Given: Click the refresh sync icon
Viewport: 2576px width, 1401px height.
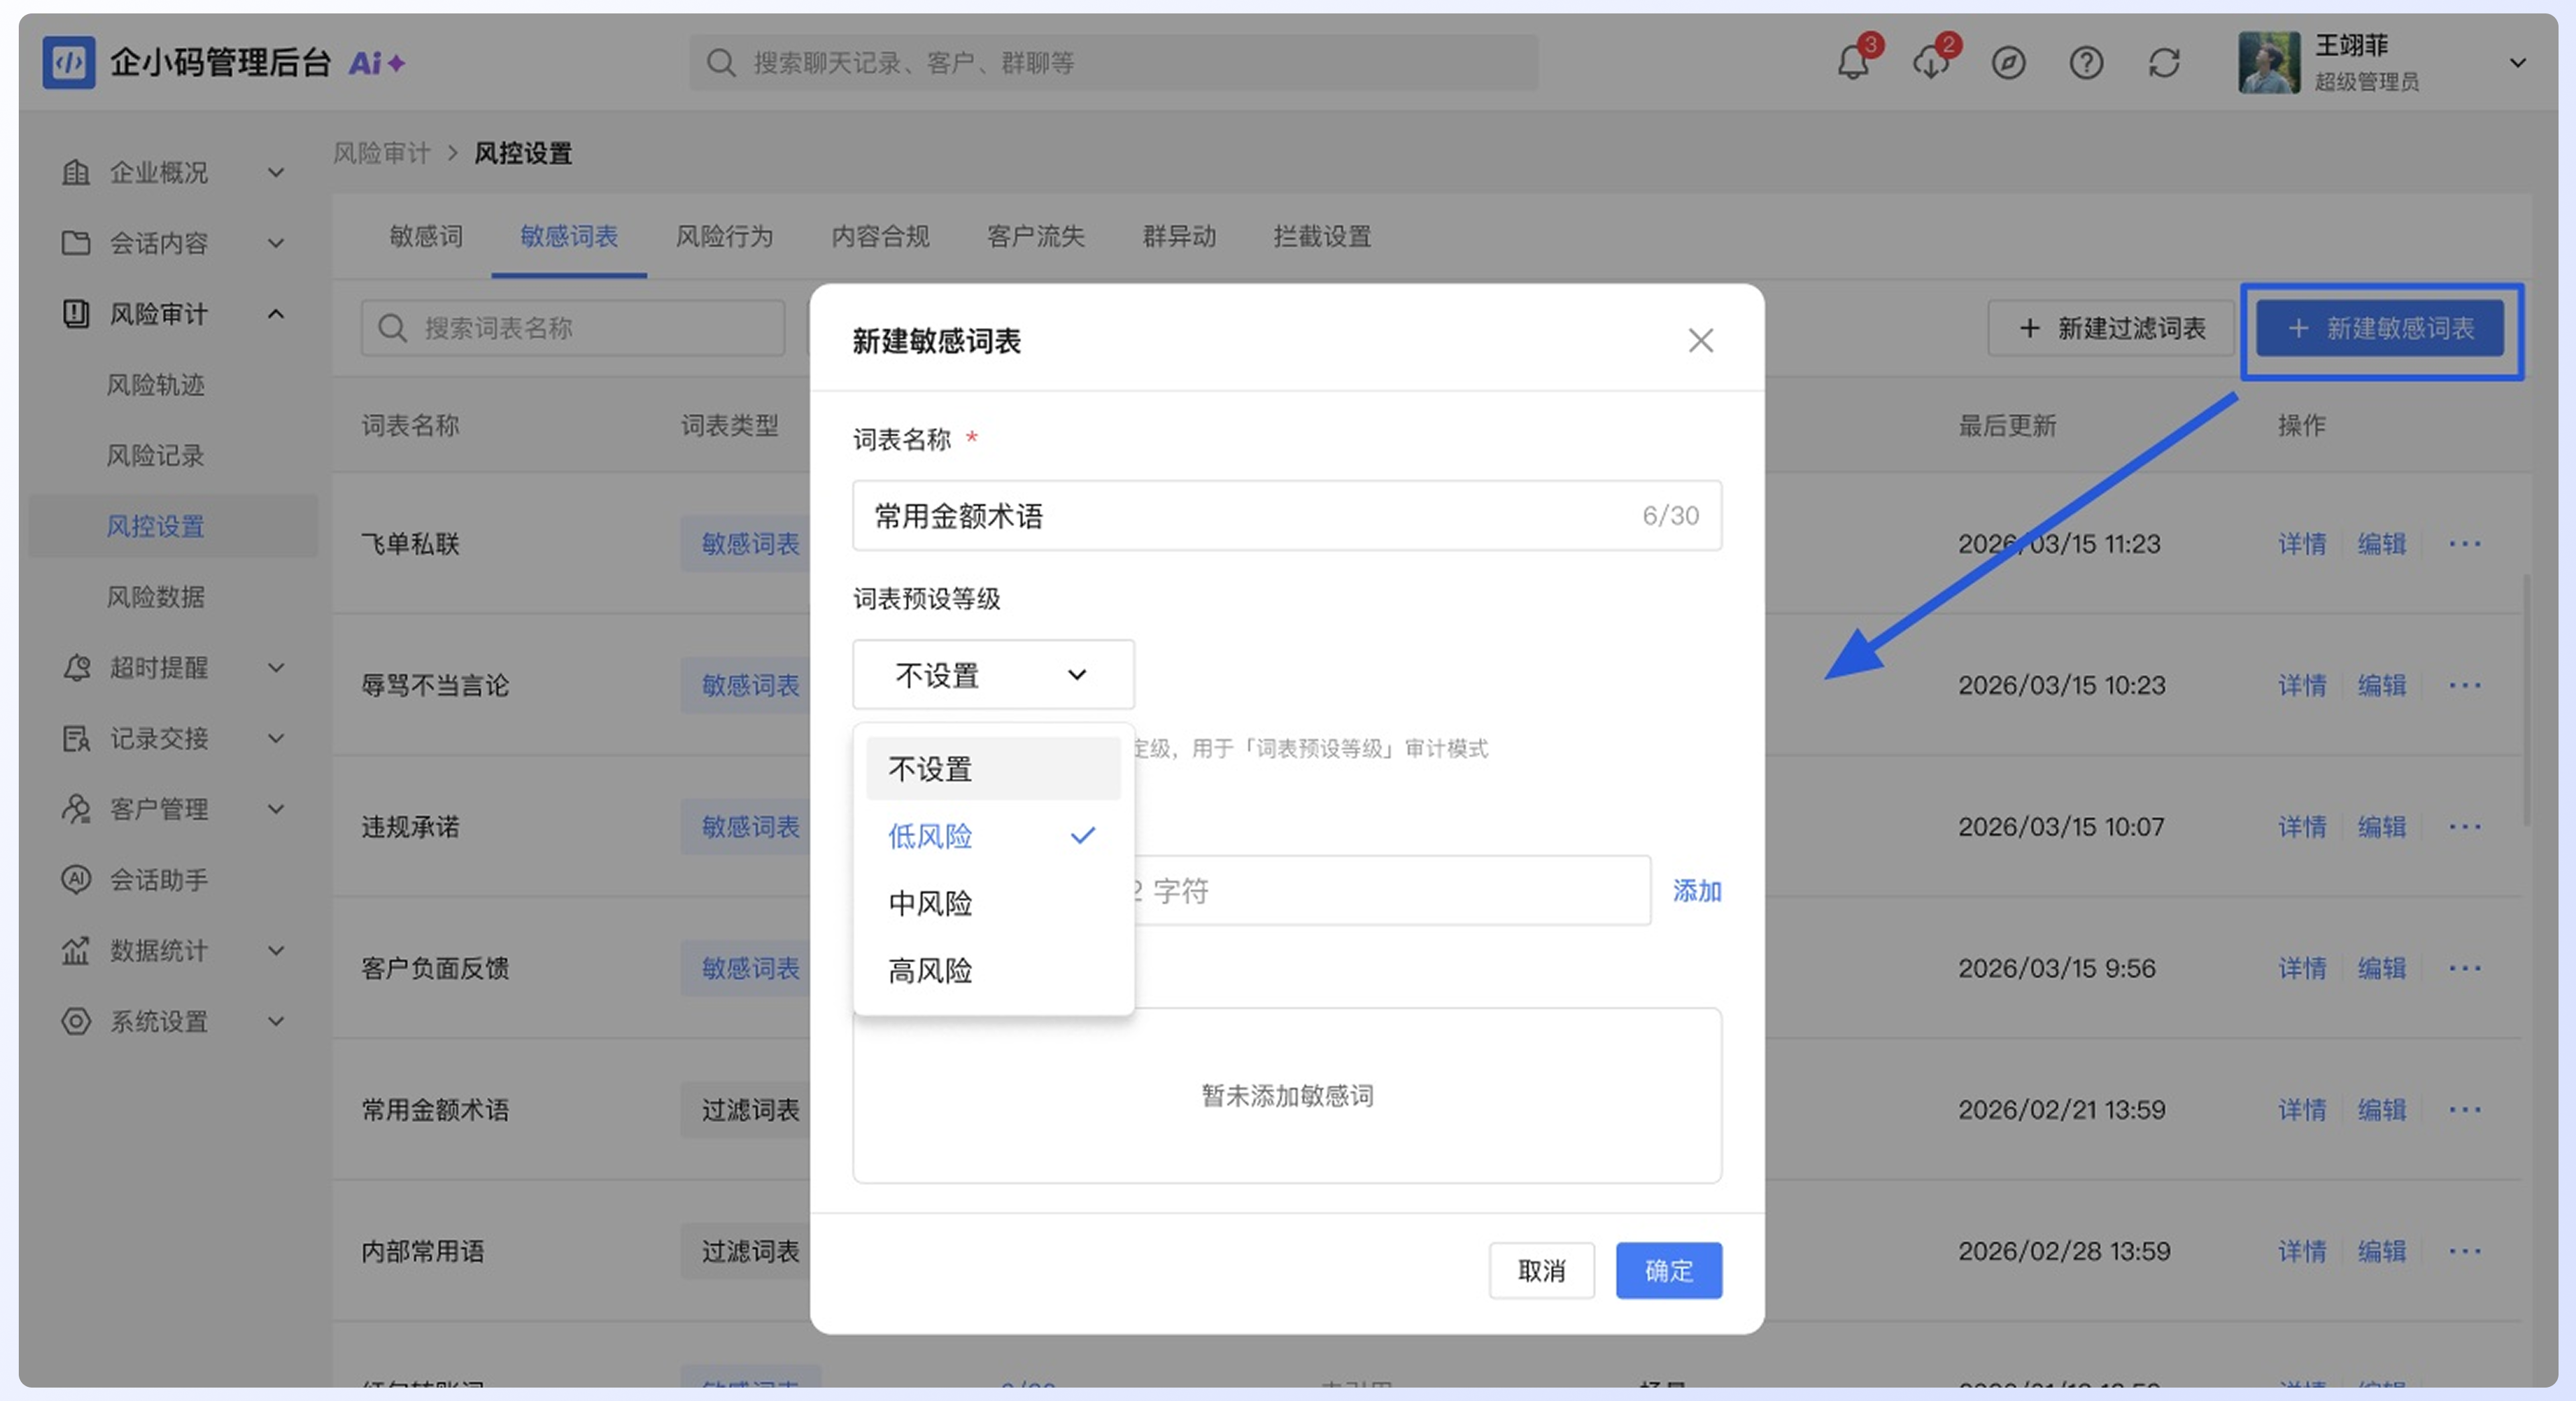Looking at the screenshot, I should pyautogui.click(x=2164, y=63).
